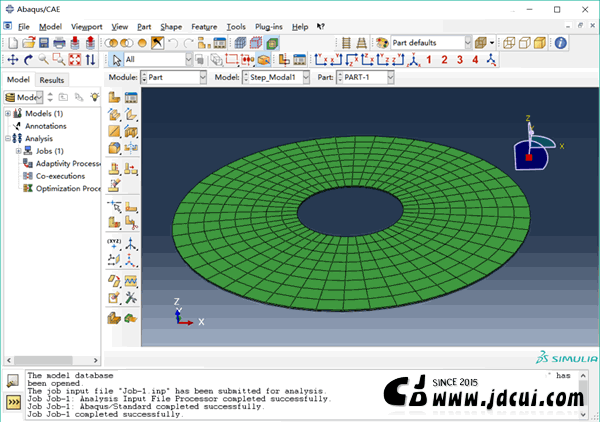Turn perspective on icon

tap(361, 43)
